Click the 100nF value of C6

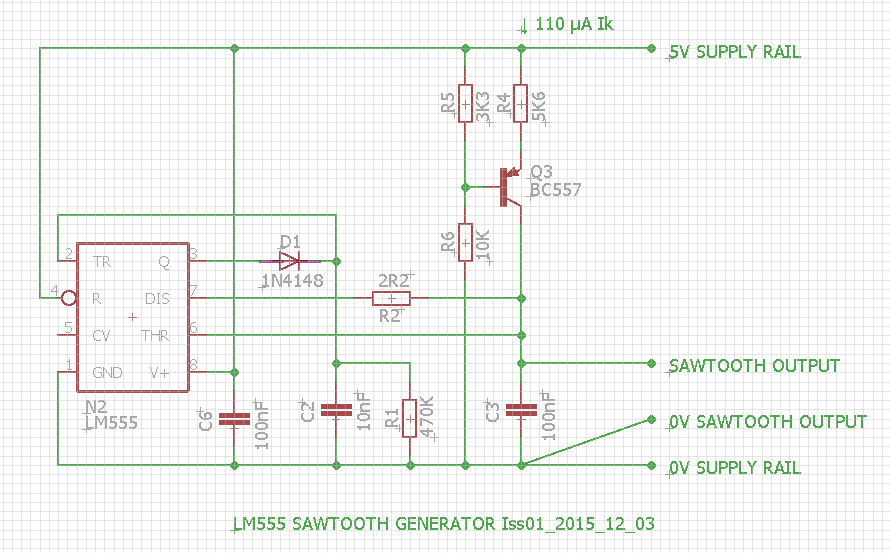[262, 425]
